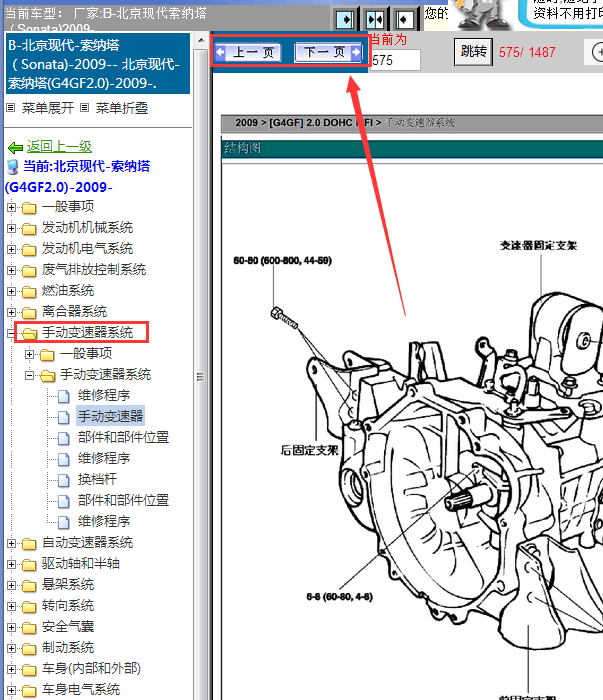This screenshot has width=603, height=700.
Task: Click folder icon next to 车身电气系统
Action: (x=29, y=691)
